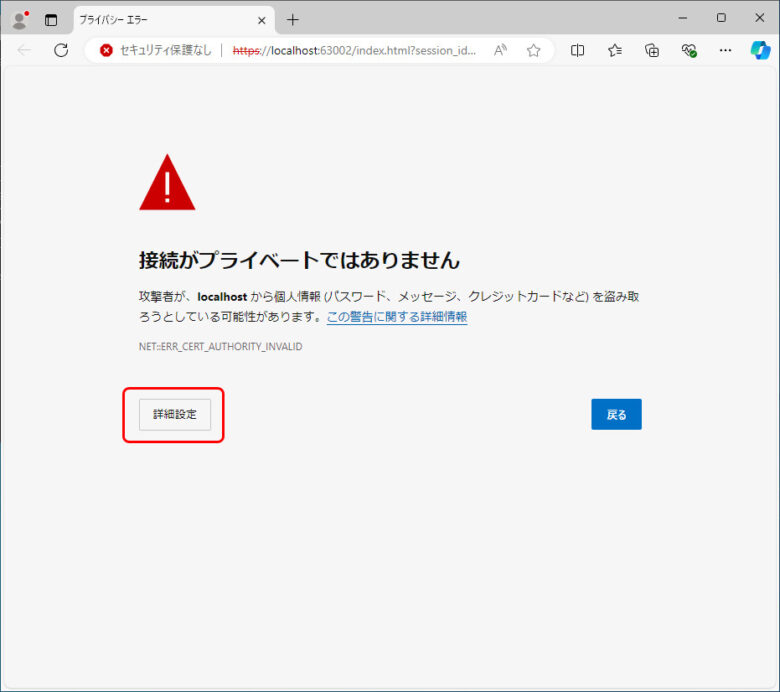Focus the localhost URL address field
The height and width of the screenshot is (692, 780).
(354, 50)
